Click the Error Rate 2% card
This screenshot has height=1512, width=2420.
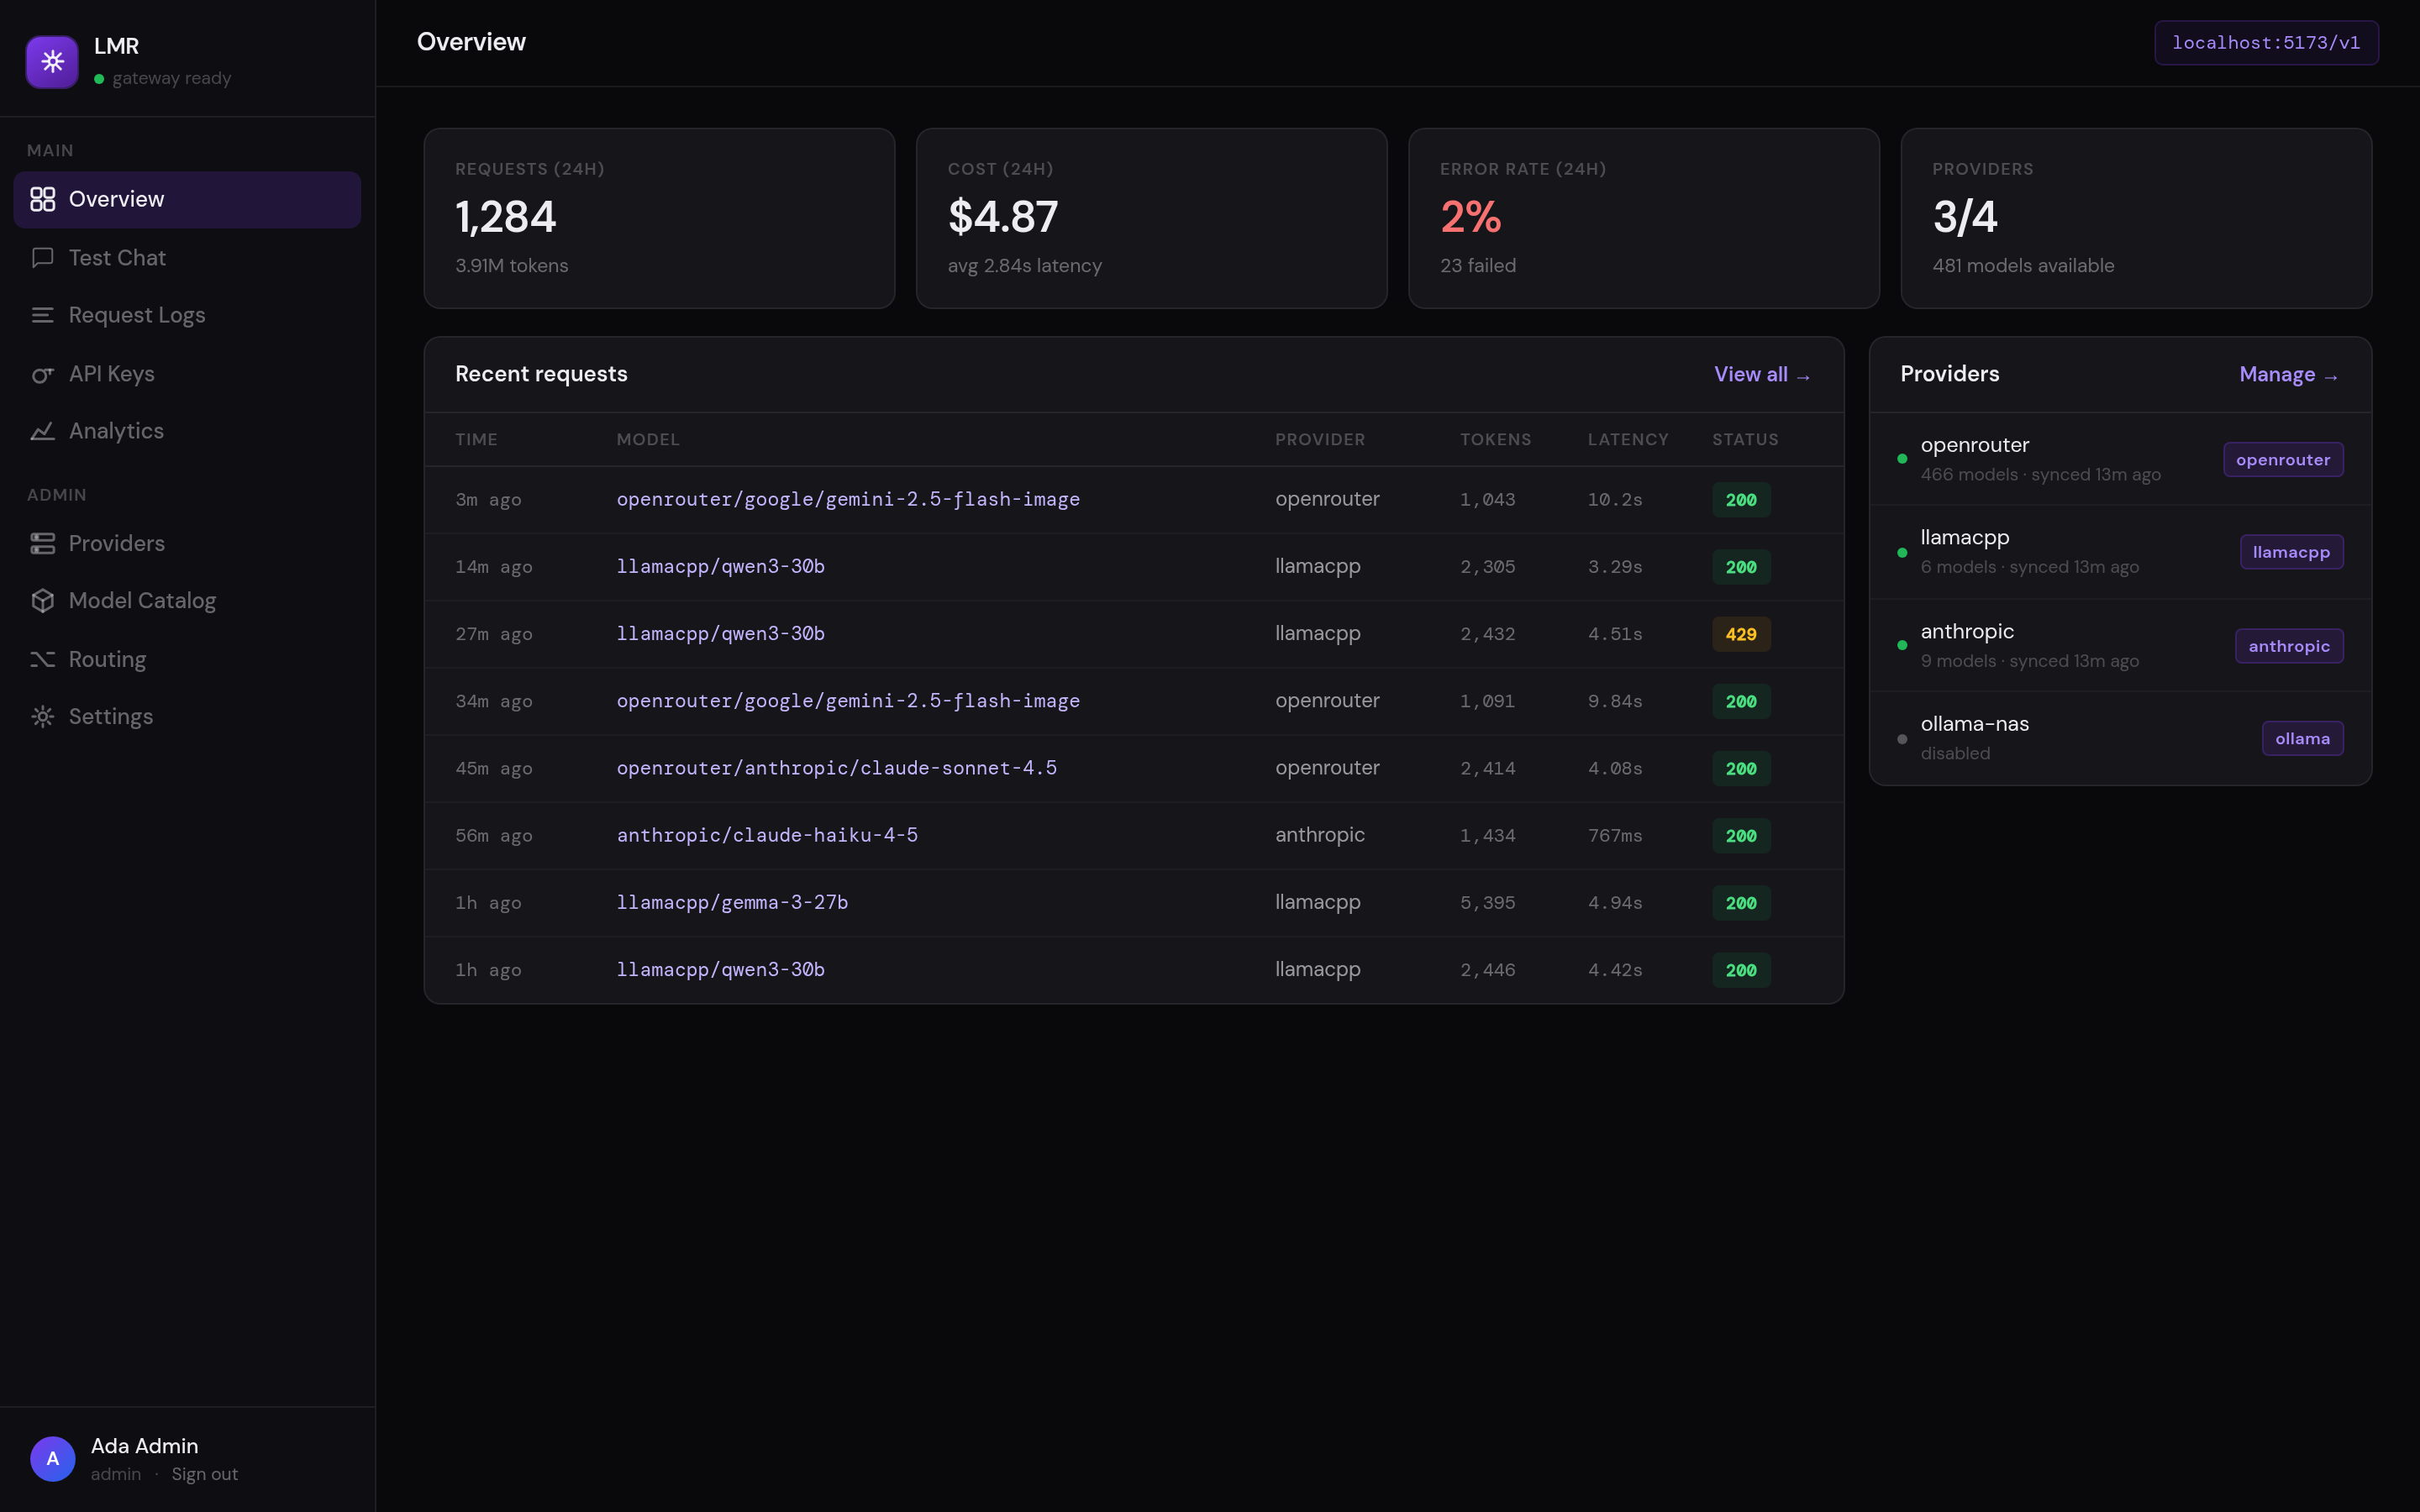[x=1643, y=218]
